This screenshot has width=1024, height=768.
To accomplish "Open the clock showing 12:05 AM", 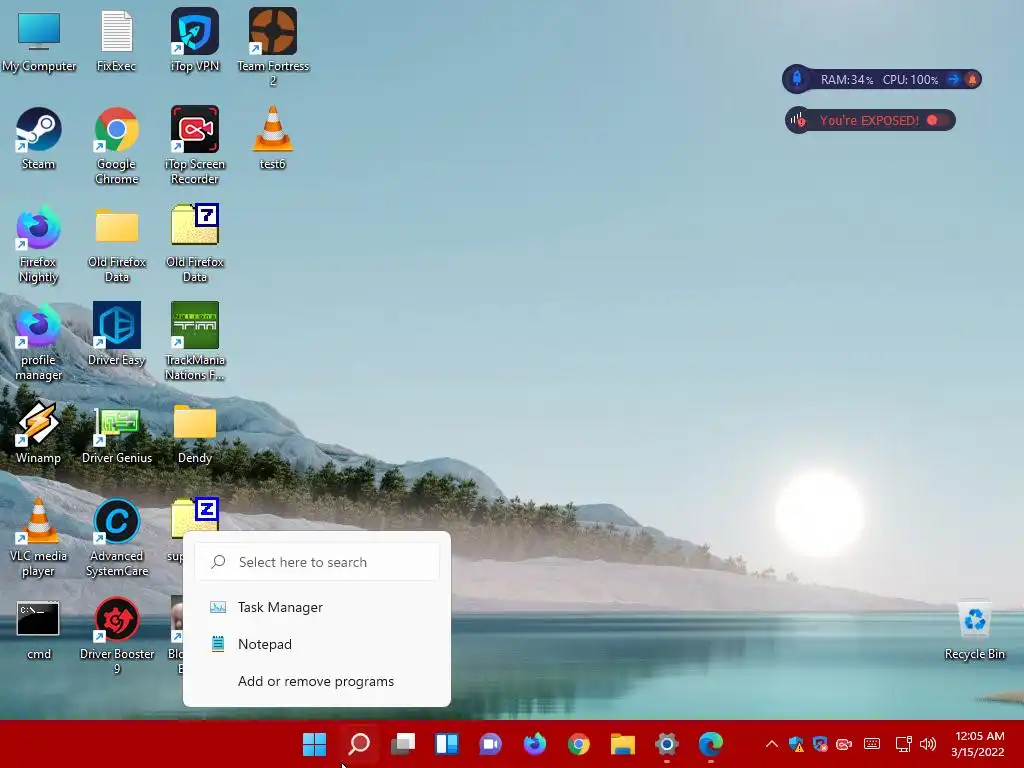I will [x=978, y=744].
